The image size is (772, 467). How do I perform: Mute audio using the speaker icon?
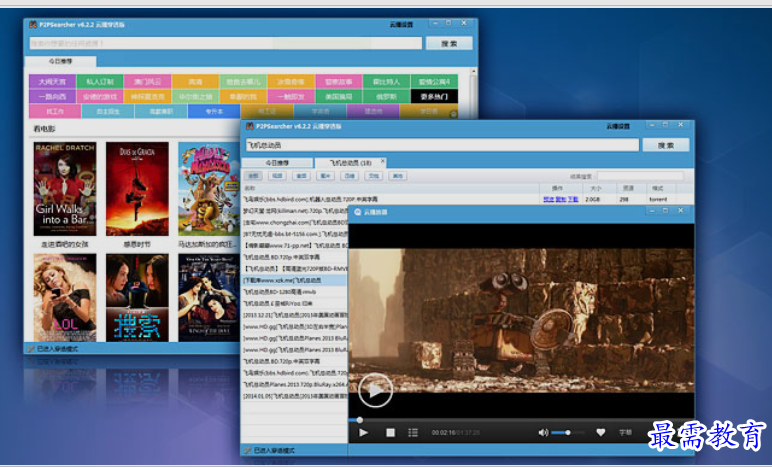coord(543,432)
